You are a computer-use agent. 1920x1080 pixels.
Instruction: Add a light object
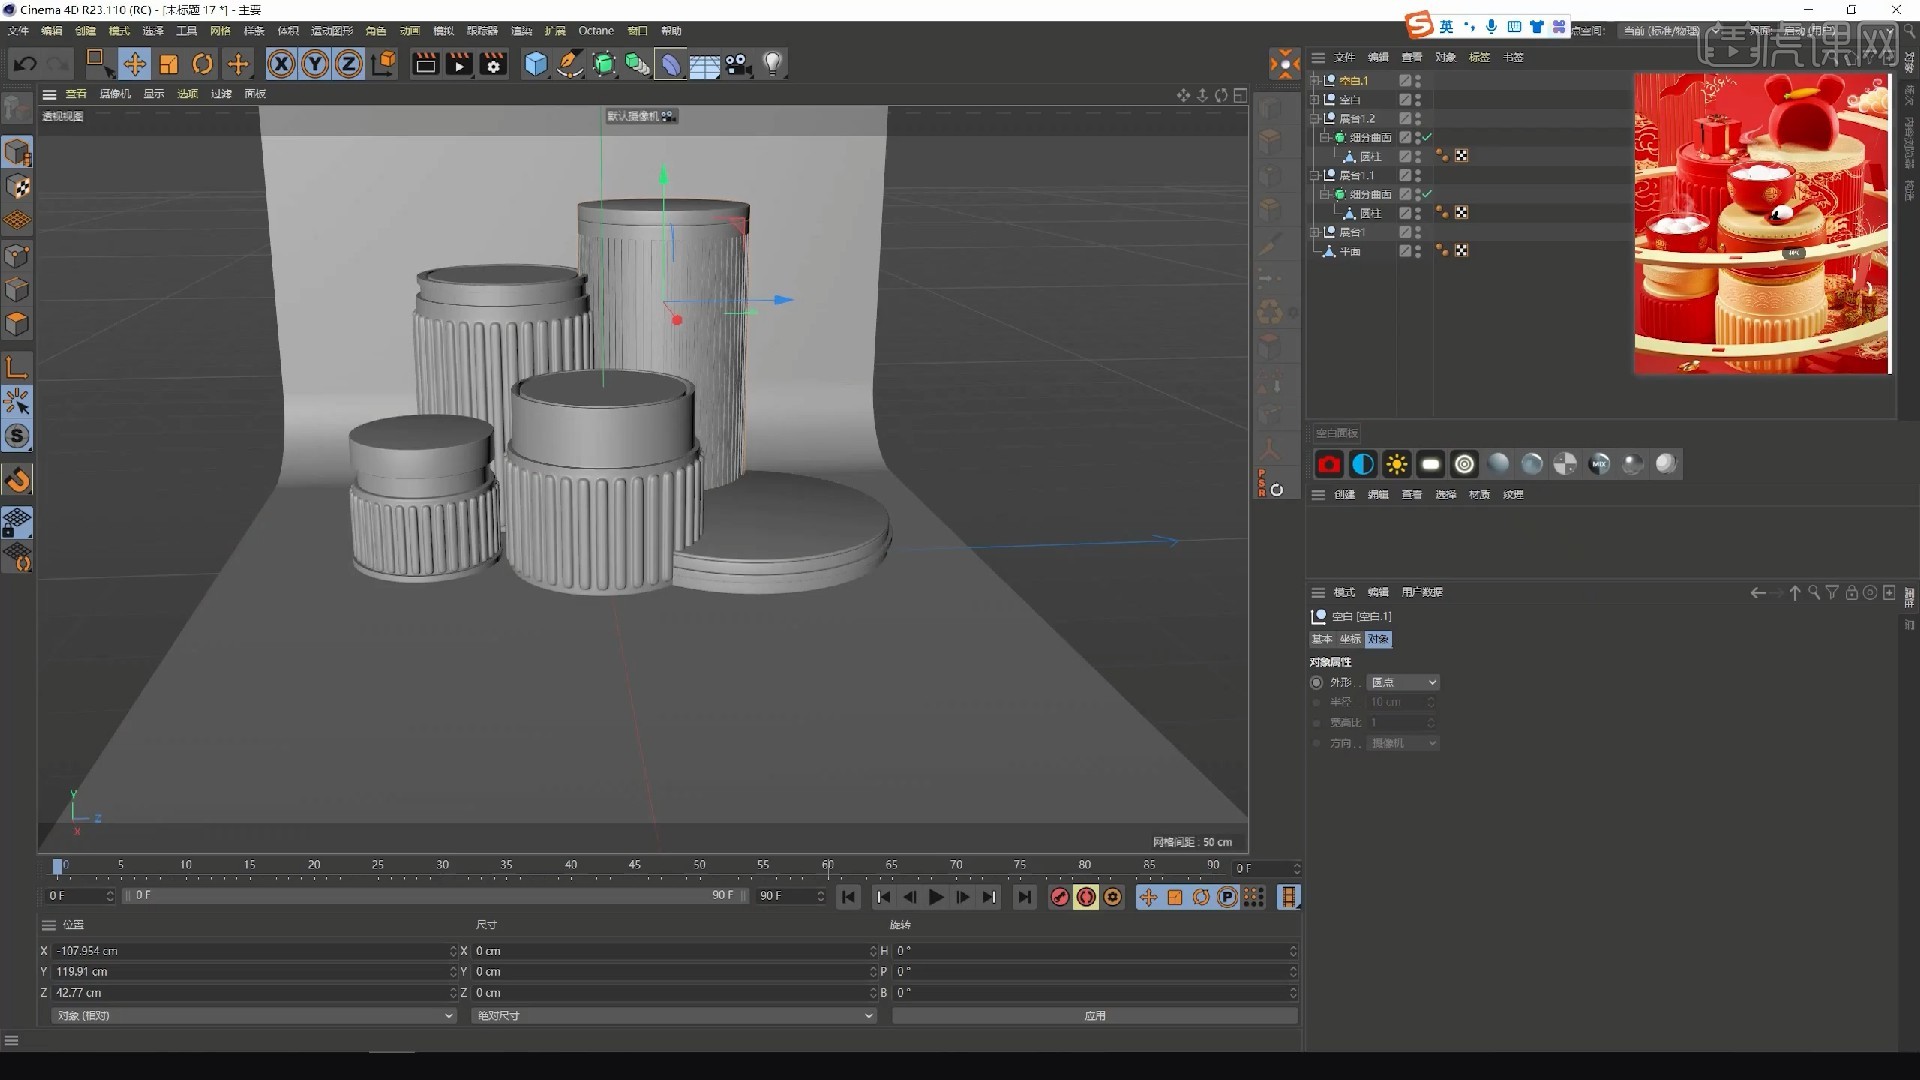(772, 64)
